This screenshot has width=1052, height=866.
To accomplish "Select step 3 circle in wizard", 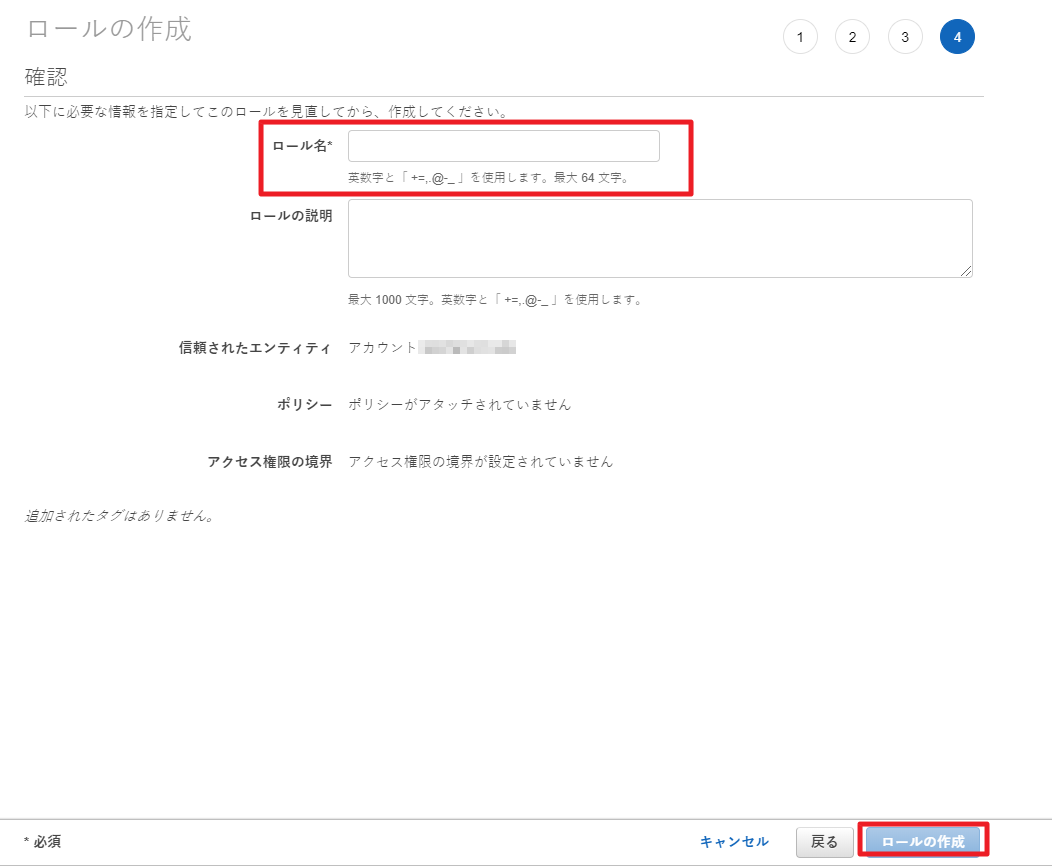I will tap(905, 37).
